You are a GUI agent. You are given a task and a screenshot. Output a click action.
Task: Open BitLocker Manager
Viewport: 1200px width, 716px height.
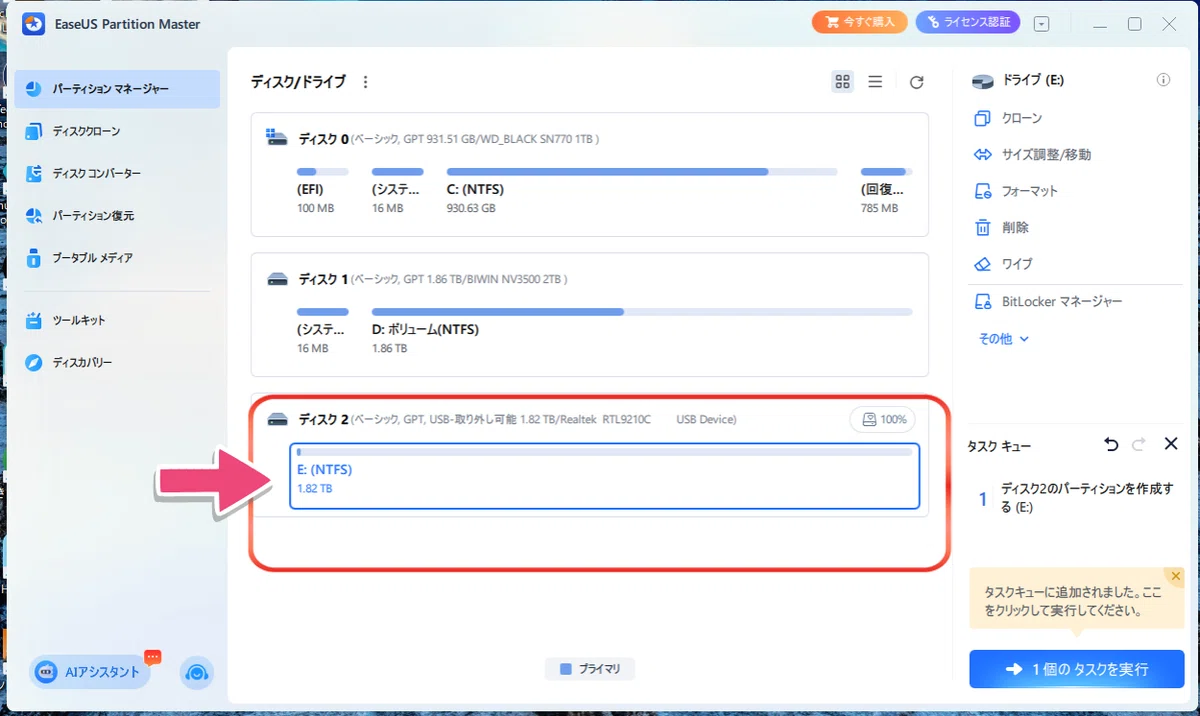(1048, 301)
